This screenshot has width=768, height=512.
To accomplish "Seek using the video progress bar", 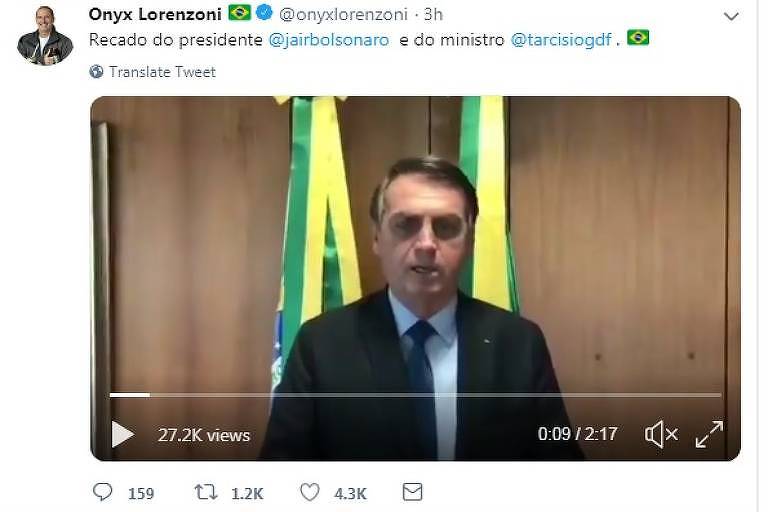I will coord(415,394).
